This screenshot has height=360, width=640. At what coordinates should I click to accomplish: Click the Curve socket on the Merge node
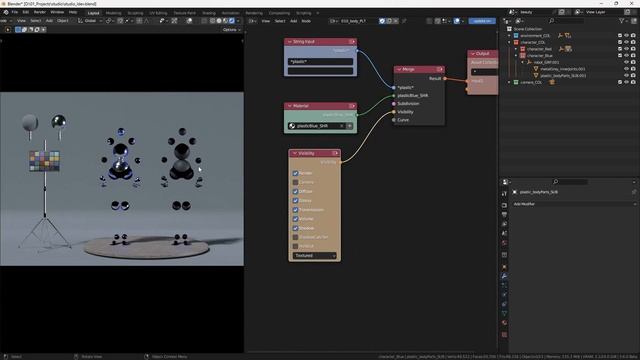pos(394,120)
